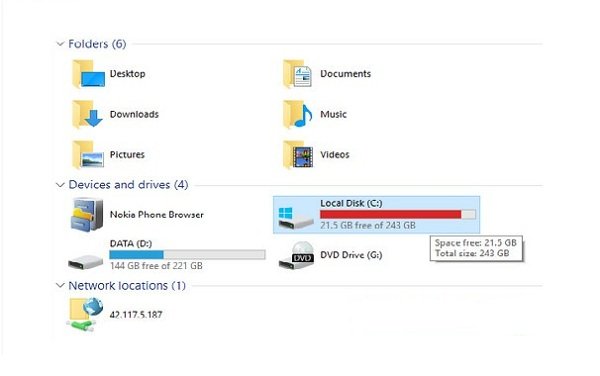Click the DATA (D:) name label
Viewport: 600px width, 376px height.
(x=131, y=244)
